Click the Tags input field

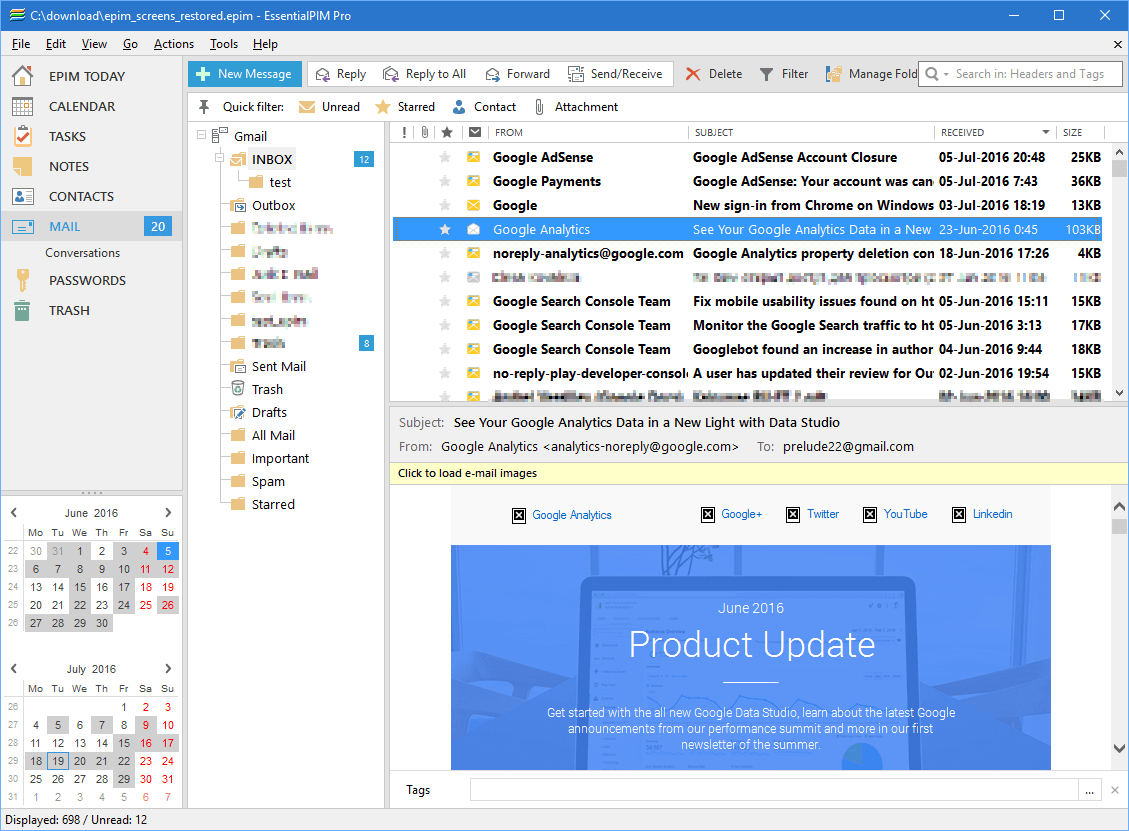[x=774, y=790]
